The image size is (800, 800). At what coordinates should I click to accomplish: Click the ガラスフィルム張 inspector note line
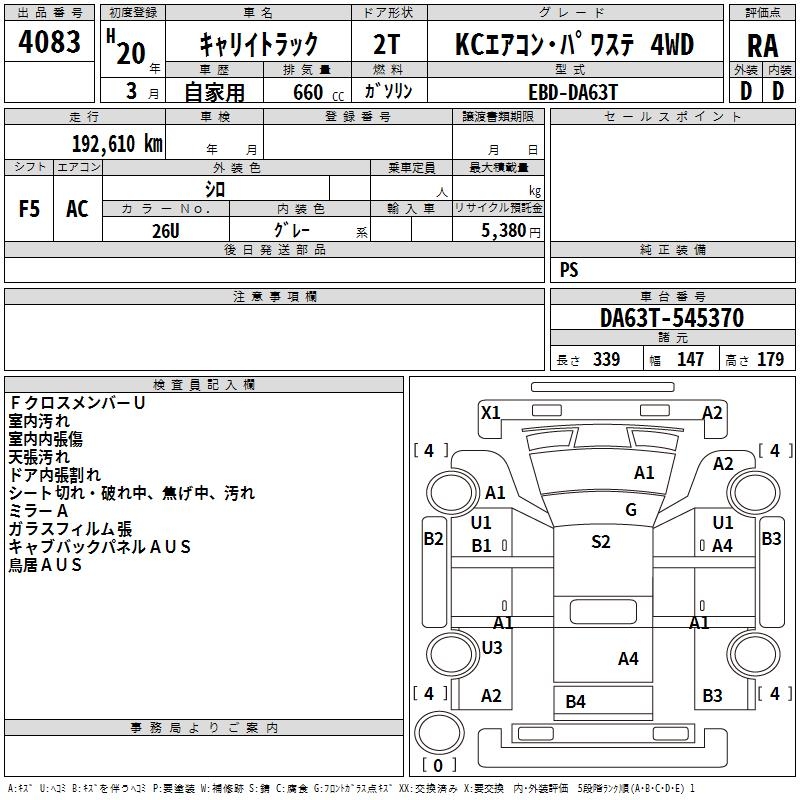click(x=70, y=529)
